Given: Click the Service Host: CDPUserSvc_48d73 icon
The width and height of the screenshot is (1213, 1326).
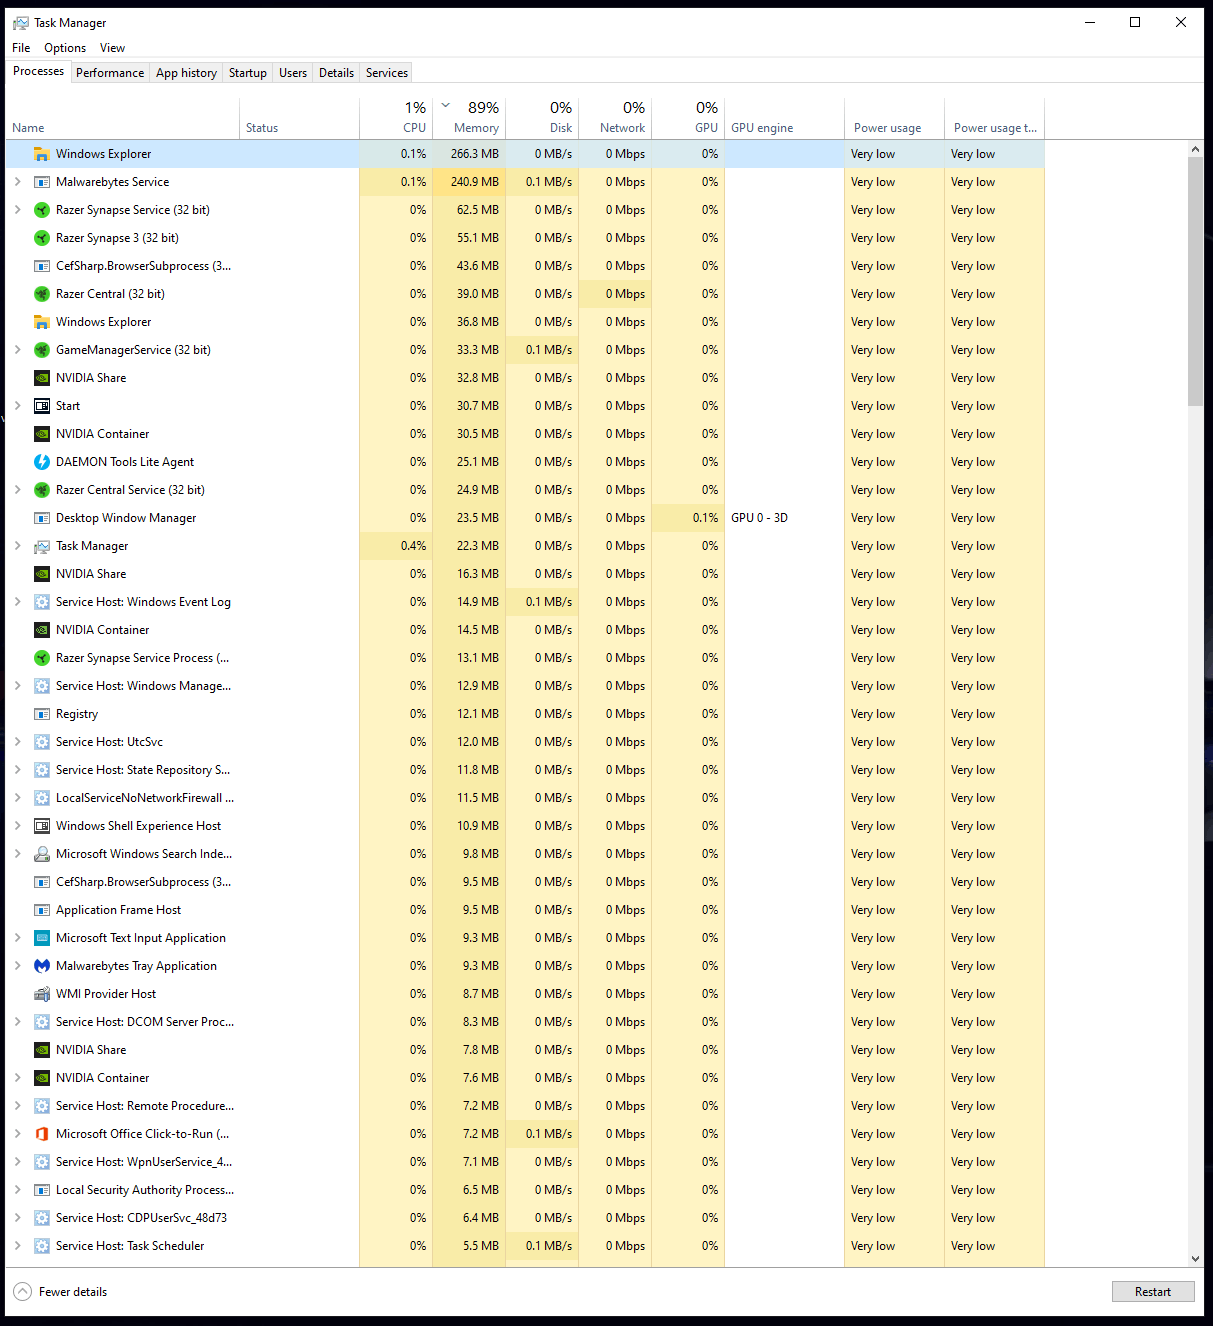Looking at the screenshot, I should (x=42, y=1218).
